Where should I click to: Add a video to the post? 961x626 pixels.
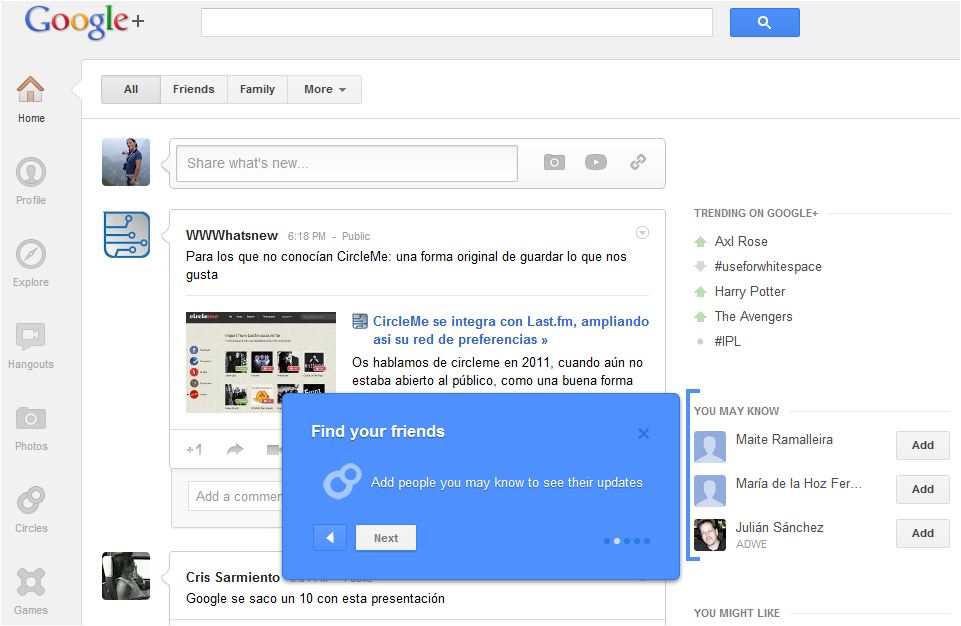[x=596, y=162]
